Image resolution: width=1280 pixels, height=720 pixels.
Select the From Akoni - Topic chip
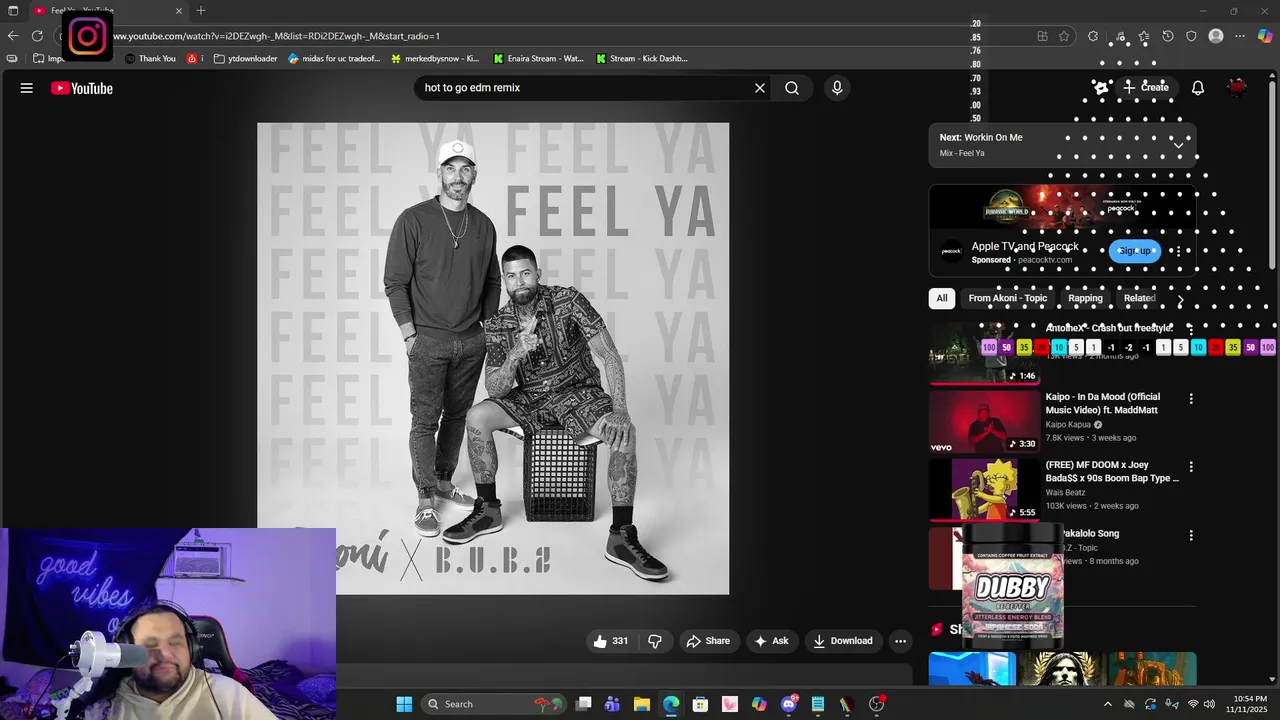1007,298
